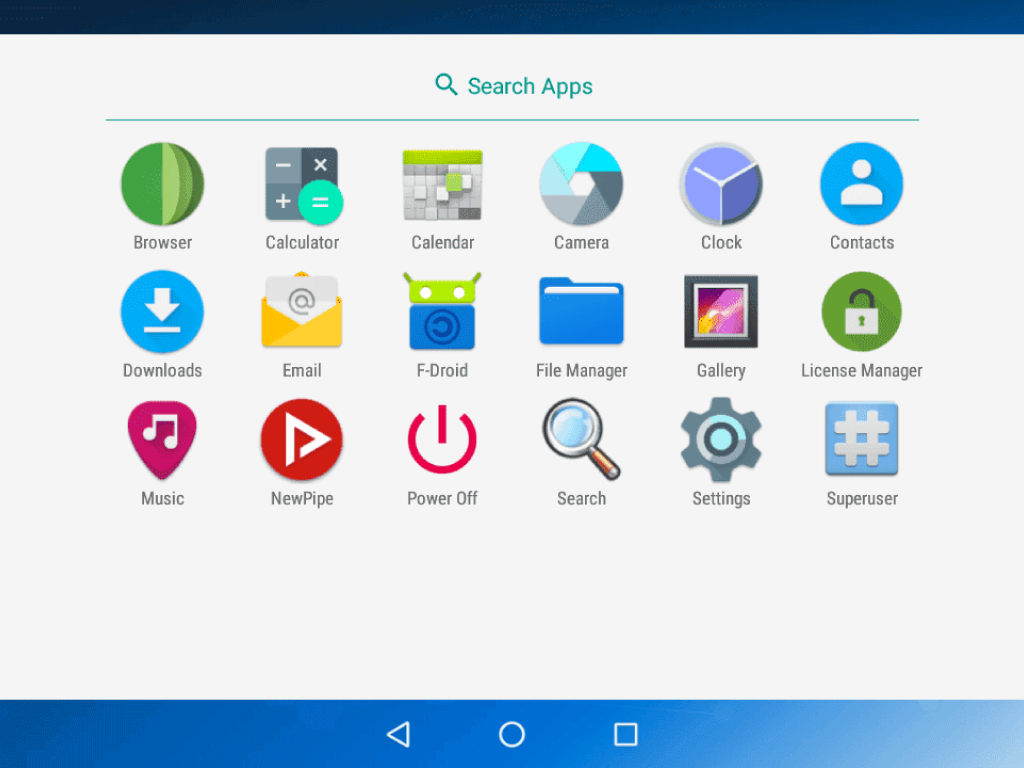The height and width of the screenshot is (768, 1024).
Task: Click the Search Apps field
Action: pos(513,86)
